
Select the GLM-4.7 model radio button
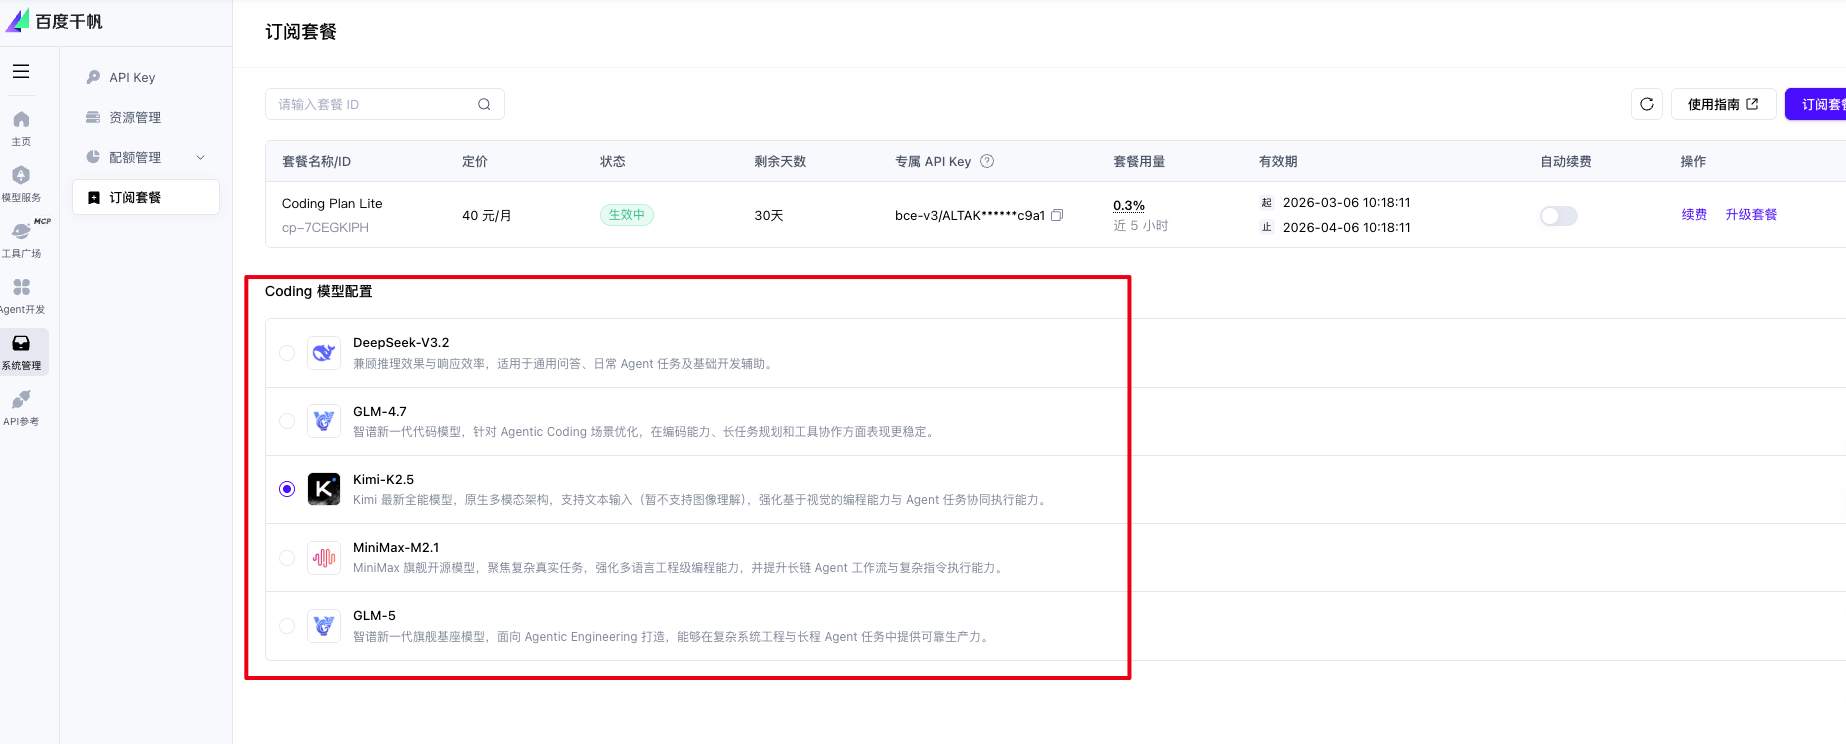[x=287, y=421]
